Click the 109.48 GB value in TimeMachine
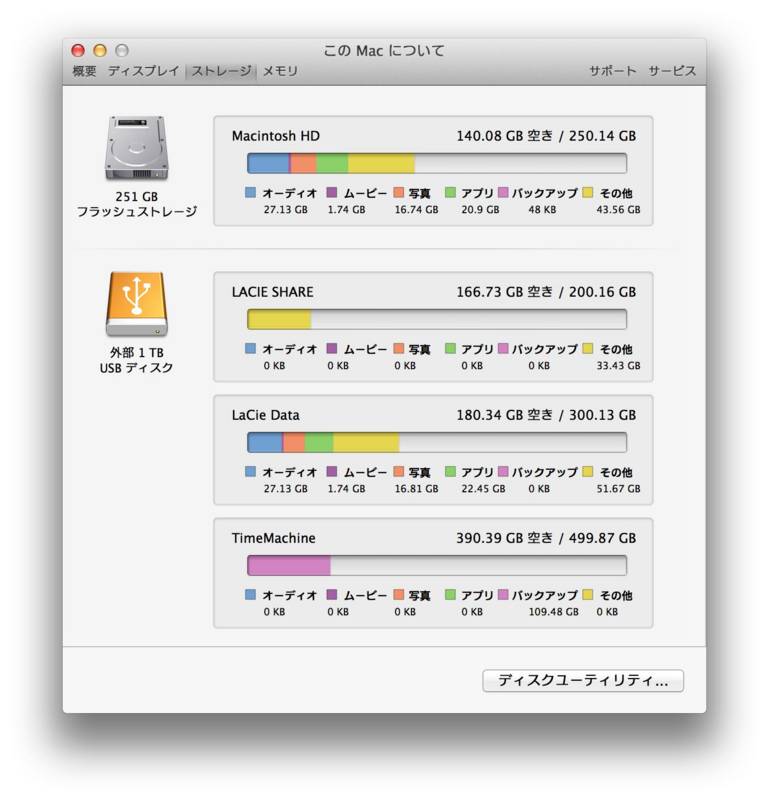 554,611
